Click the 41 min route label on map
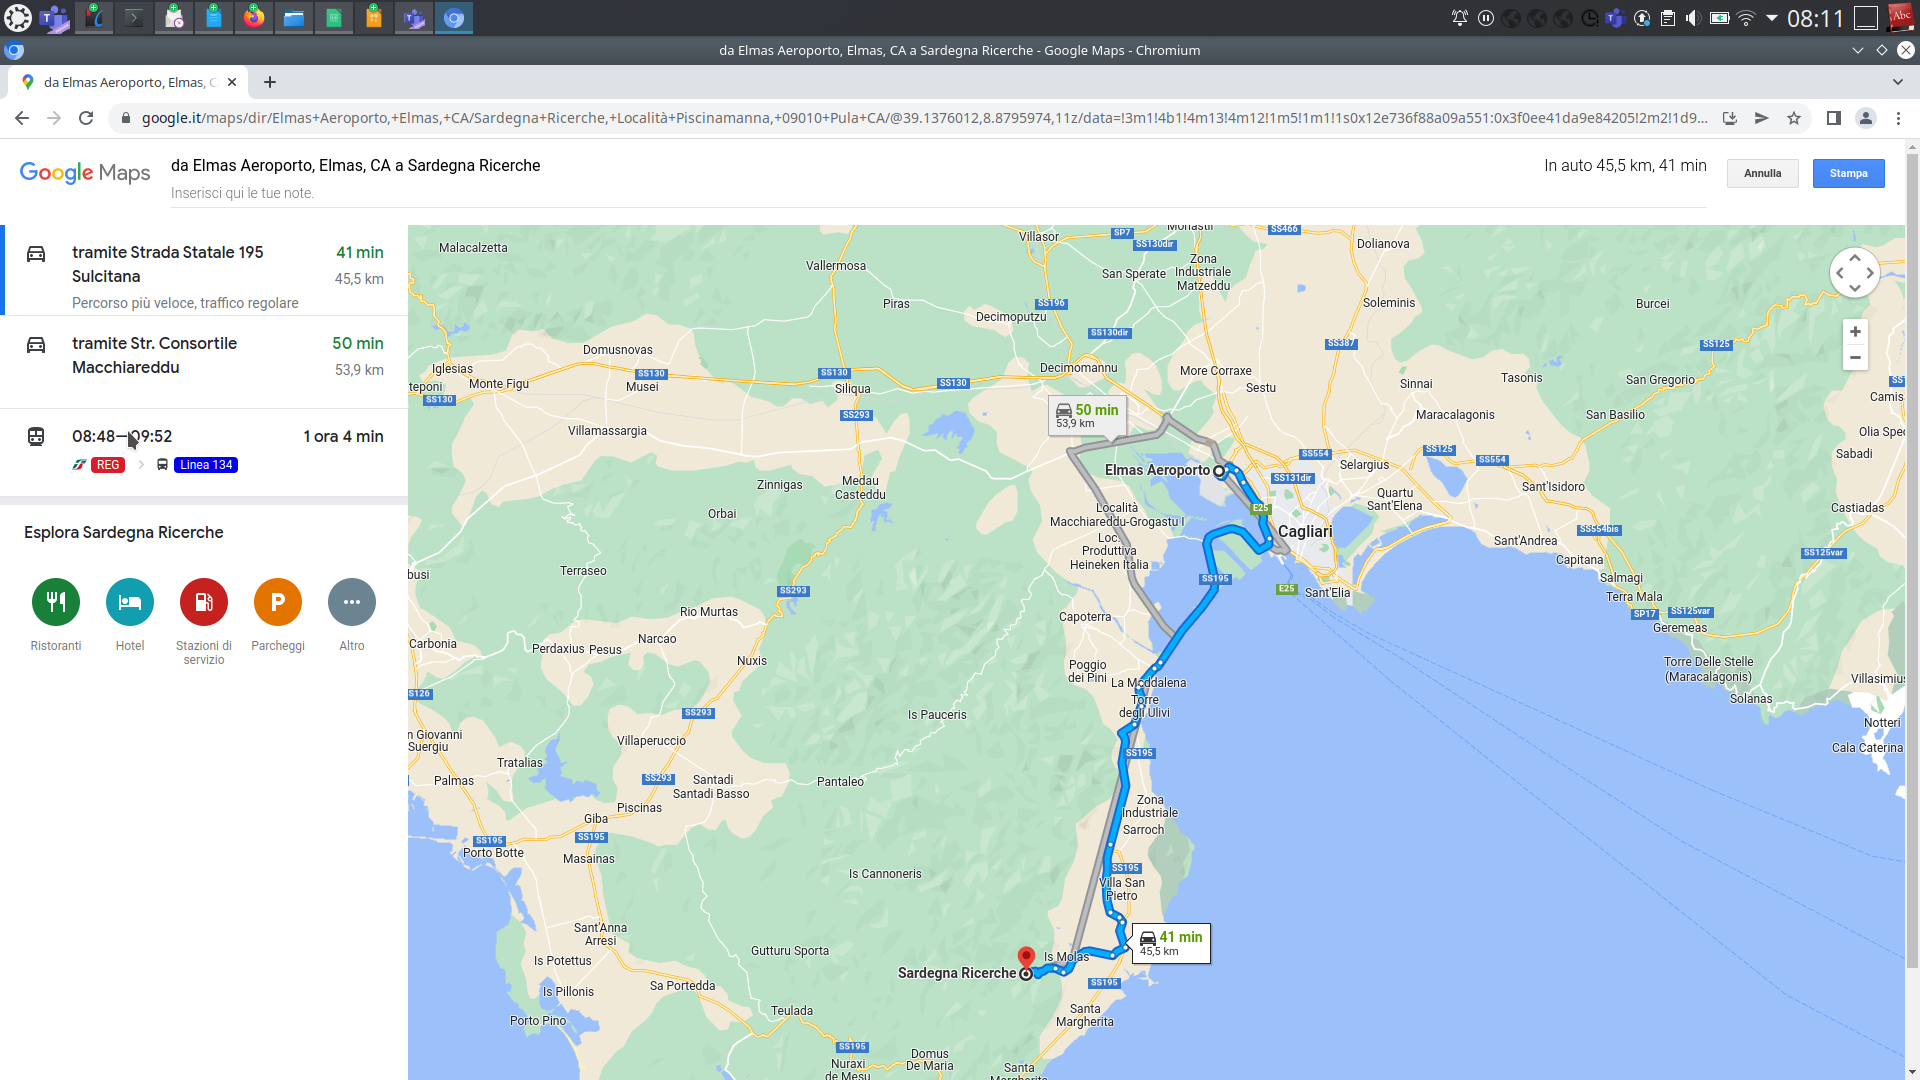Image resolution: width=1920 pixels, height=1080 pixels. pyautogui.click(x=1171, y=943)
